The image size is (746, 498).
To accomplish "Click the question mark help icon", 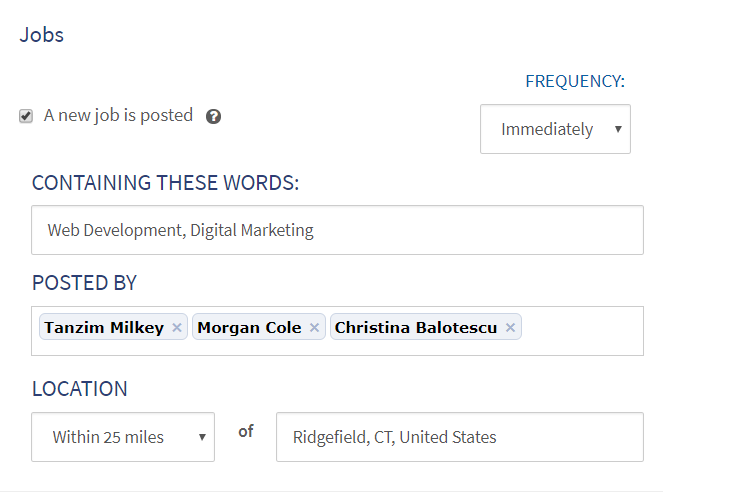I will tap(213, 117).
